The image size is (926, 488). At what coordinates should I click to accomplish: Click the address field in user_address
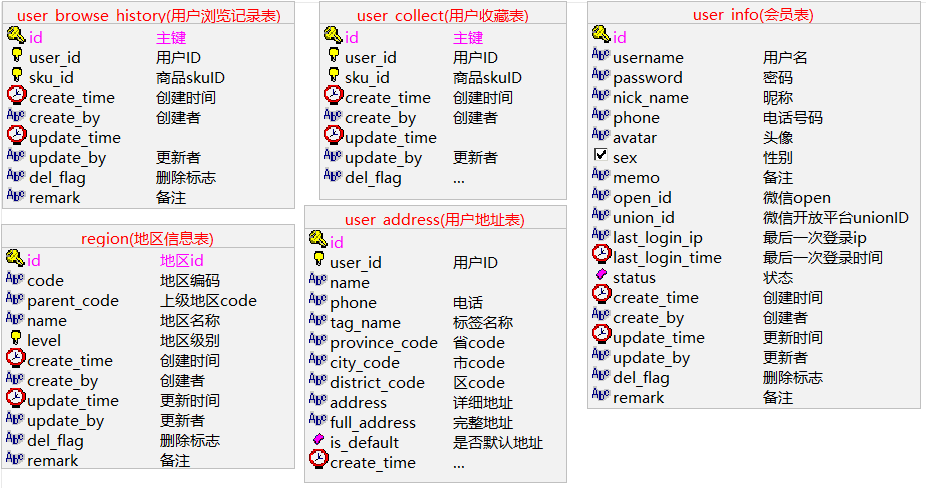[x=358, y=403]
